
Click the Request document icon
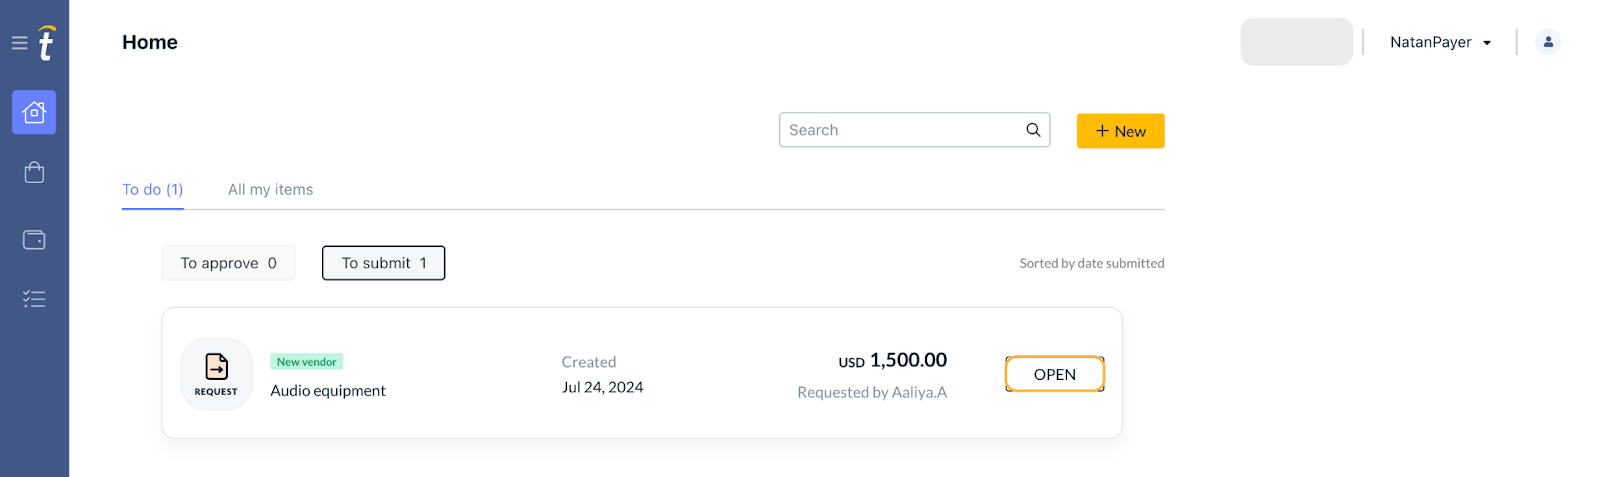click(x=216, y=374)
